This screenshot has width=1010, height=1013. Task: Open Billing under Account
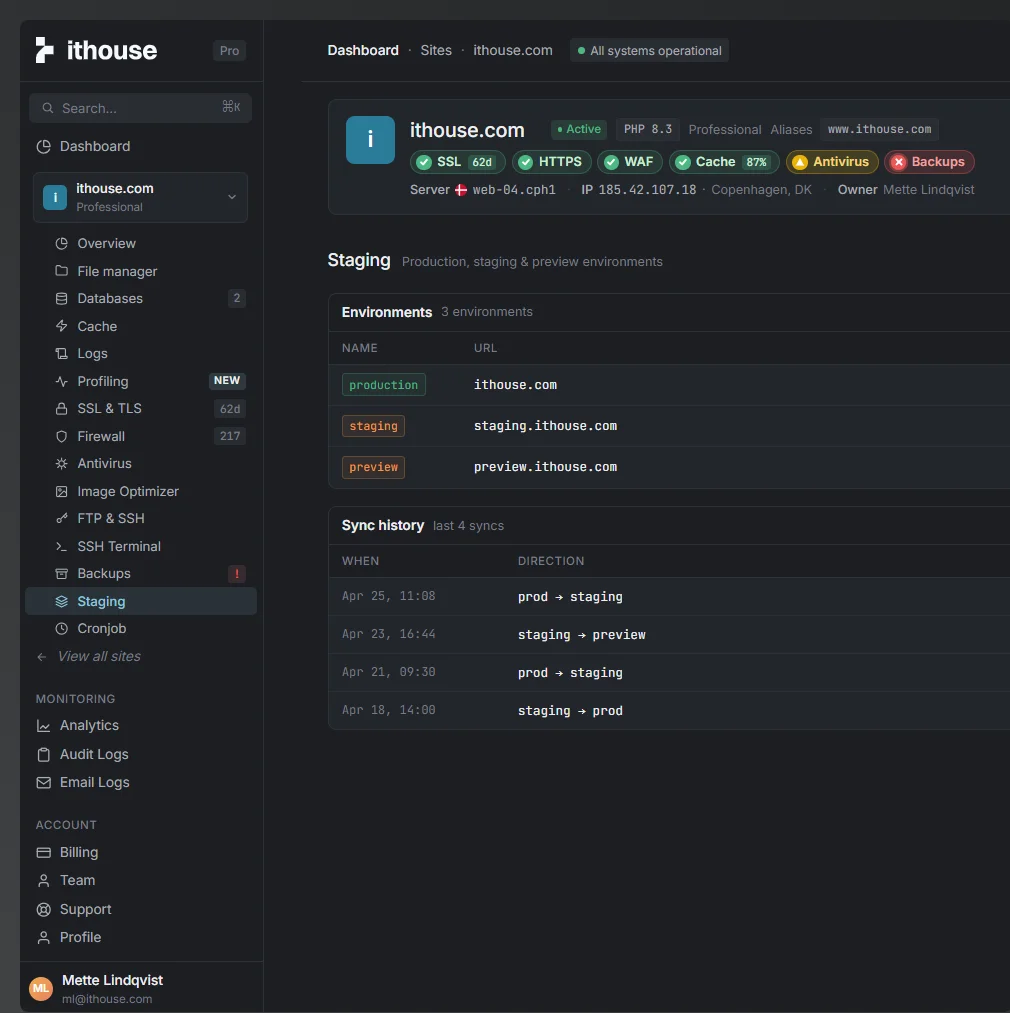click(140, 853)
